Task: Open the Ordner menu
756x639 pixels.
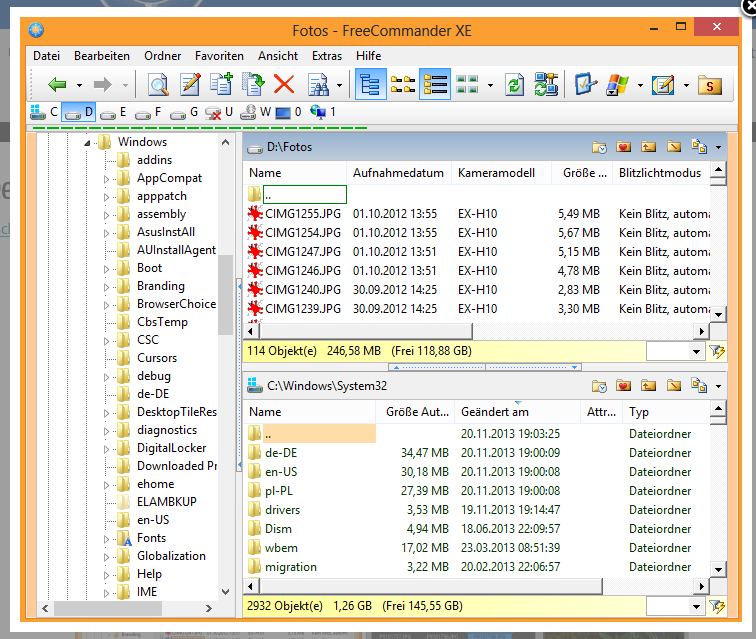Action: coord(162,56)
